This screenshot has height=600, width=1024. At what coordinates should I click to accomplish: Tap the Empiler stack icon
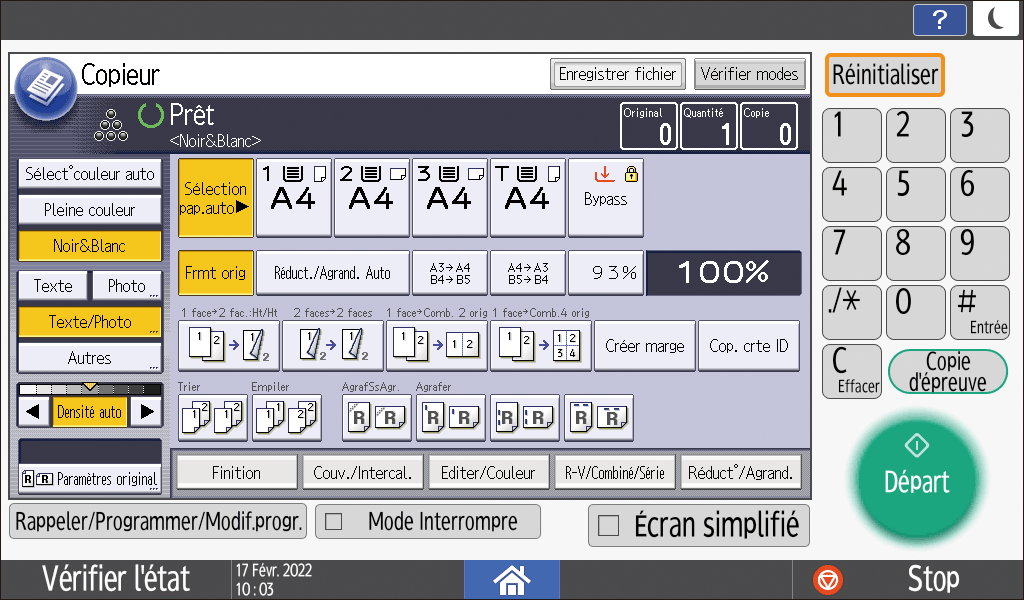tap(286, 418)
